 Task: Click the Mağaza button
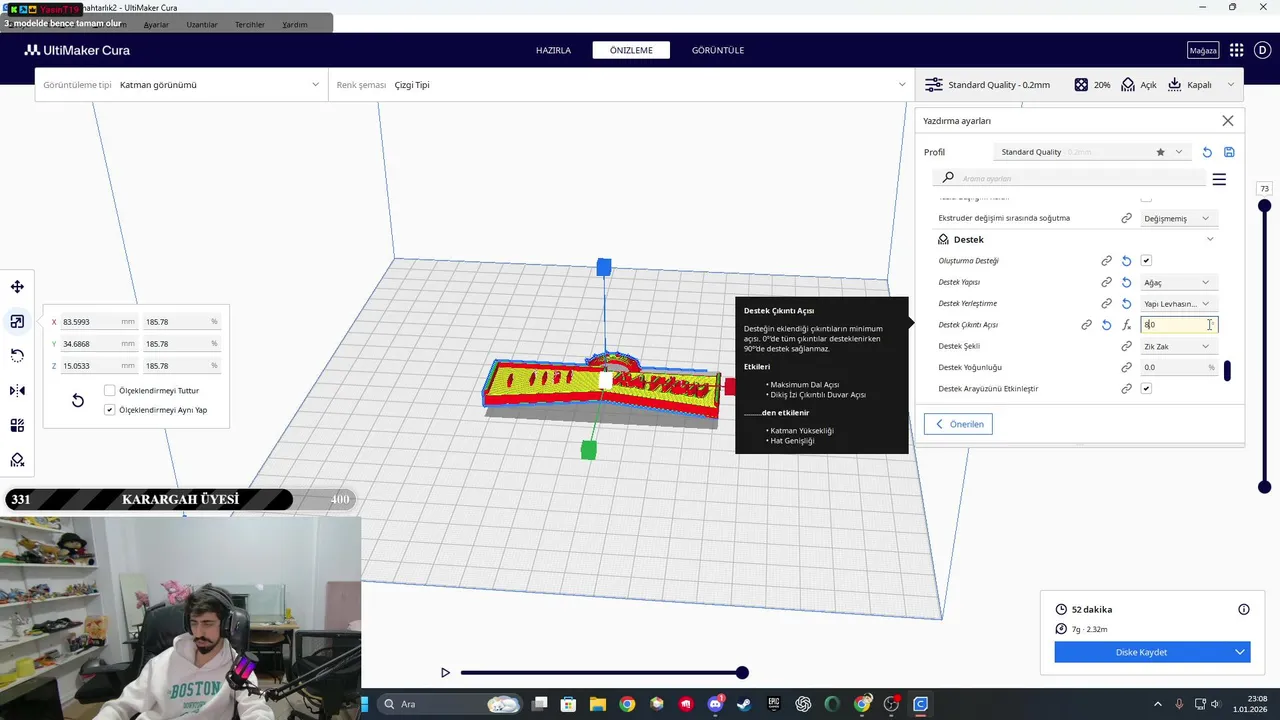(x=1203, y=50)
